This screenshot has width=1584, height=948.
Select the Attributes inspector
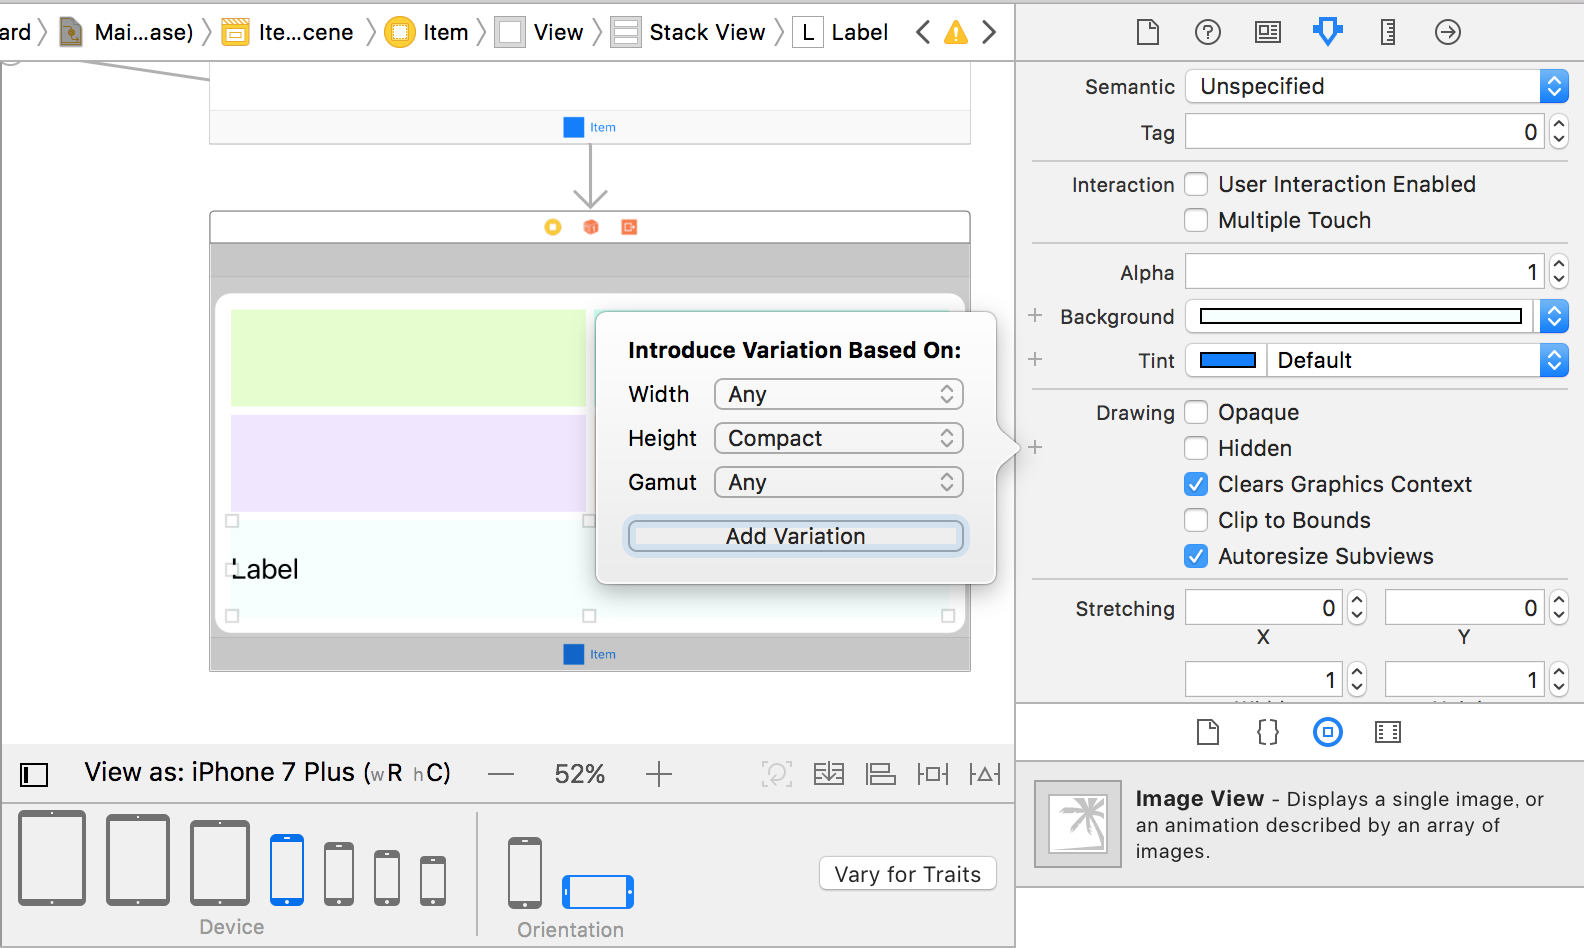click(x=1328, y=32)
